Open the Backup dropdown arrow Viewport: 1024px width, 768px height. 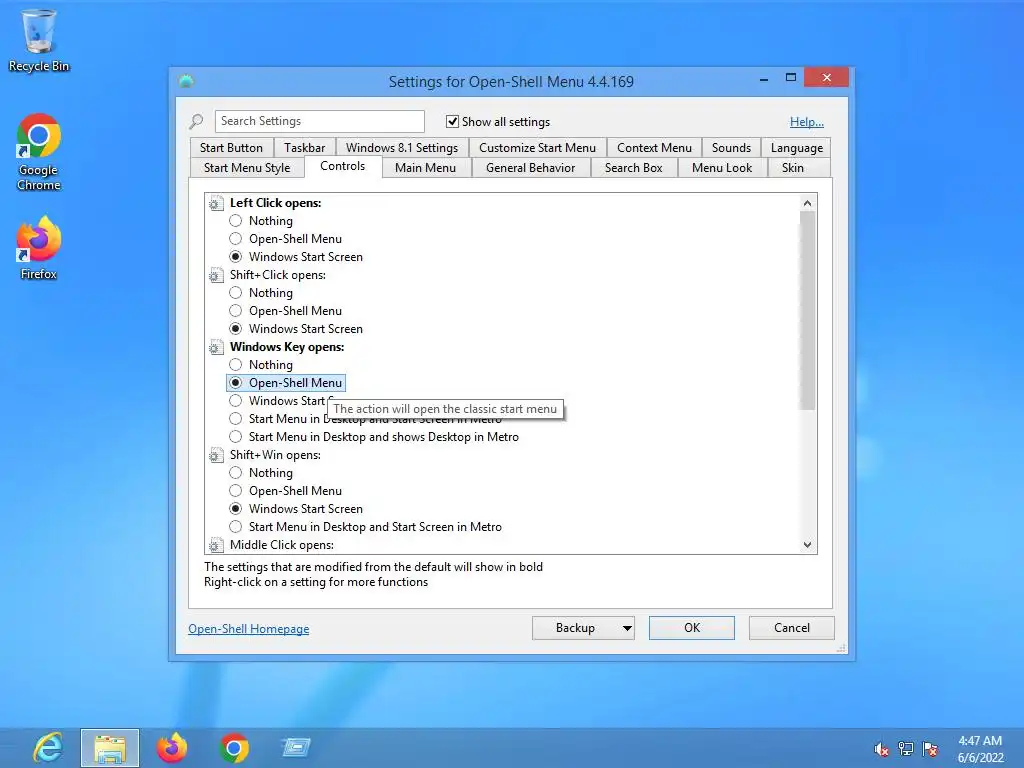pyautogui.click(x=627, y=628)
